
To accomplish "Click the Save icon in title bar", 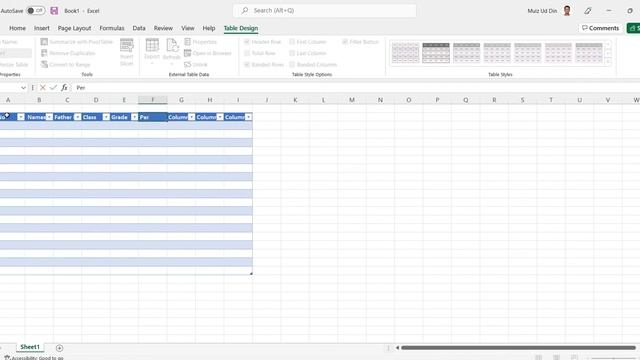I will pos(54,11).
